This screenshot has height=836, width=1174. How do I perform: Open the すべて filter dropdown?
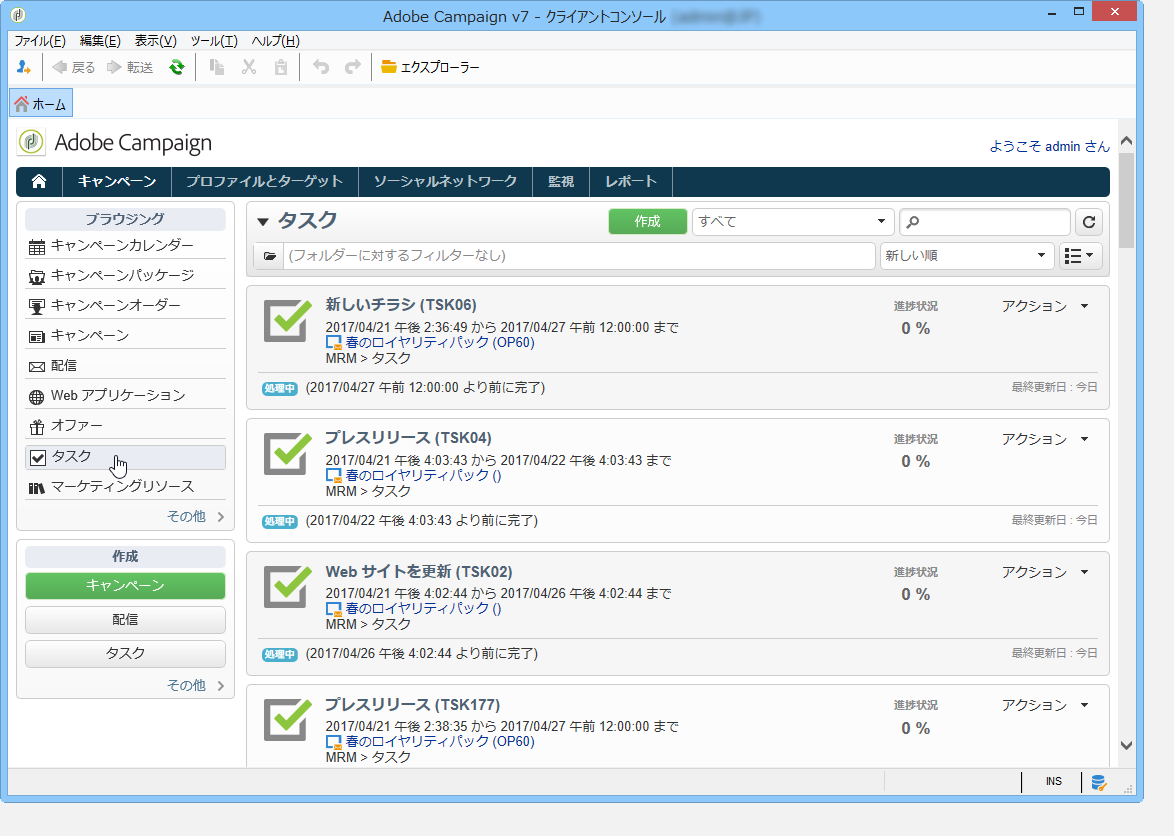click(x=793, y=222)
